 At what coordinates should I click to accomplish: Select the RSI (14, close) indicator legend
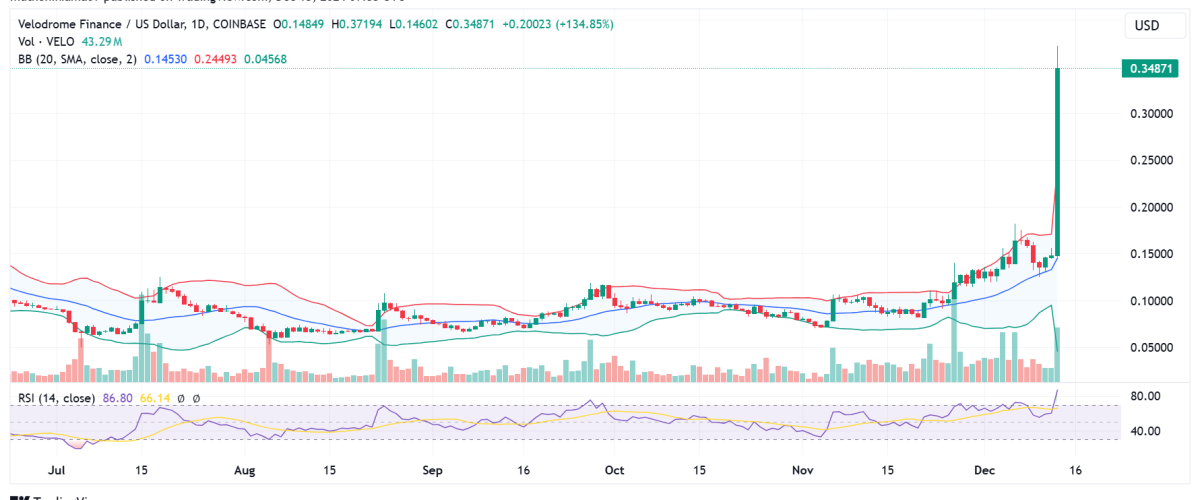(x=55, y=398)
